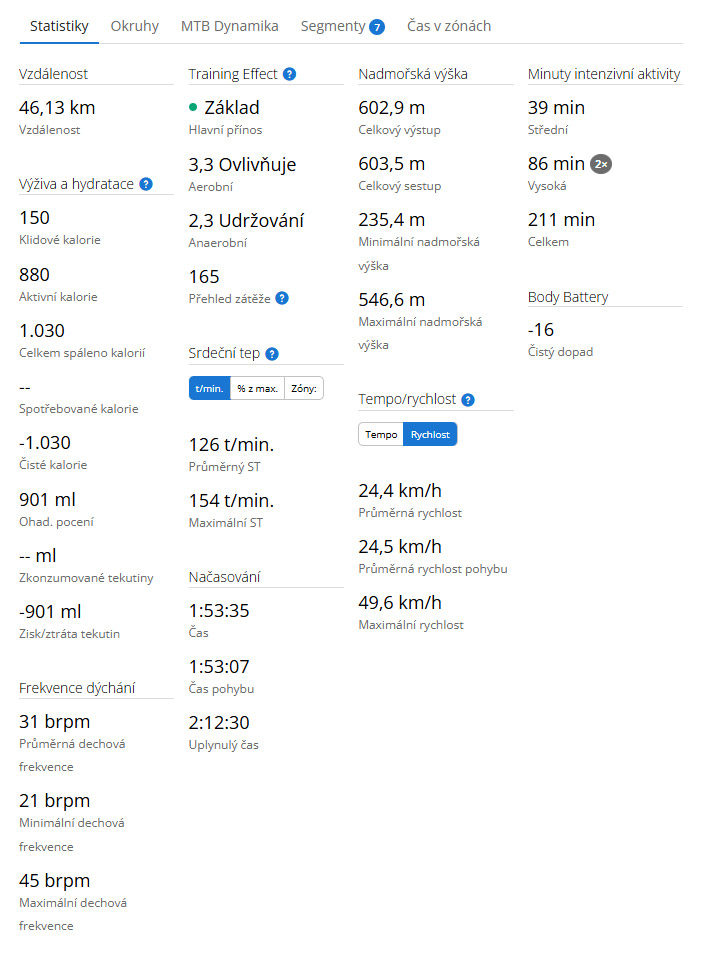Image resolution: width=710 pixels, height=955 pixels.
Task: Open the Srdeční tep help icon
Action: pyautogui.click(x=272, y=354)
